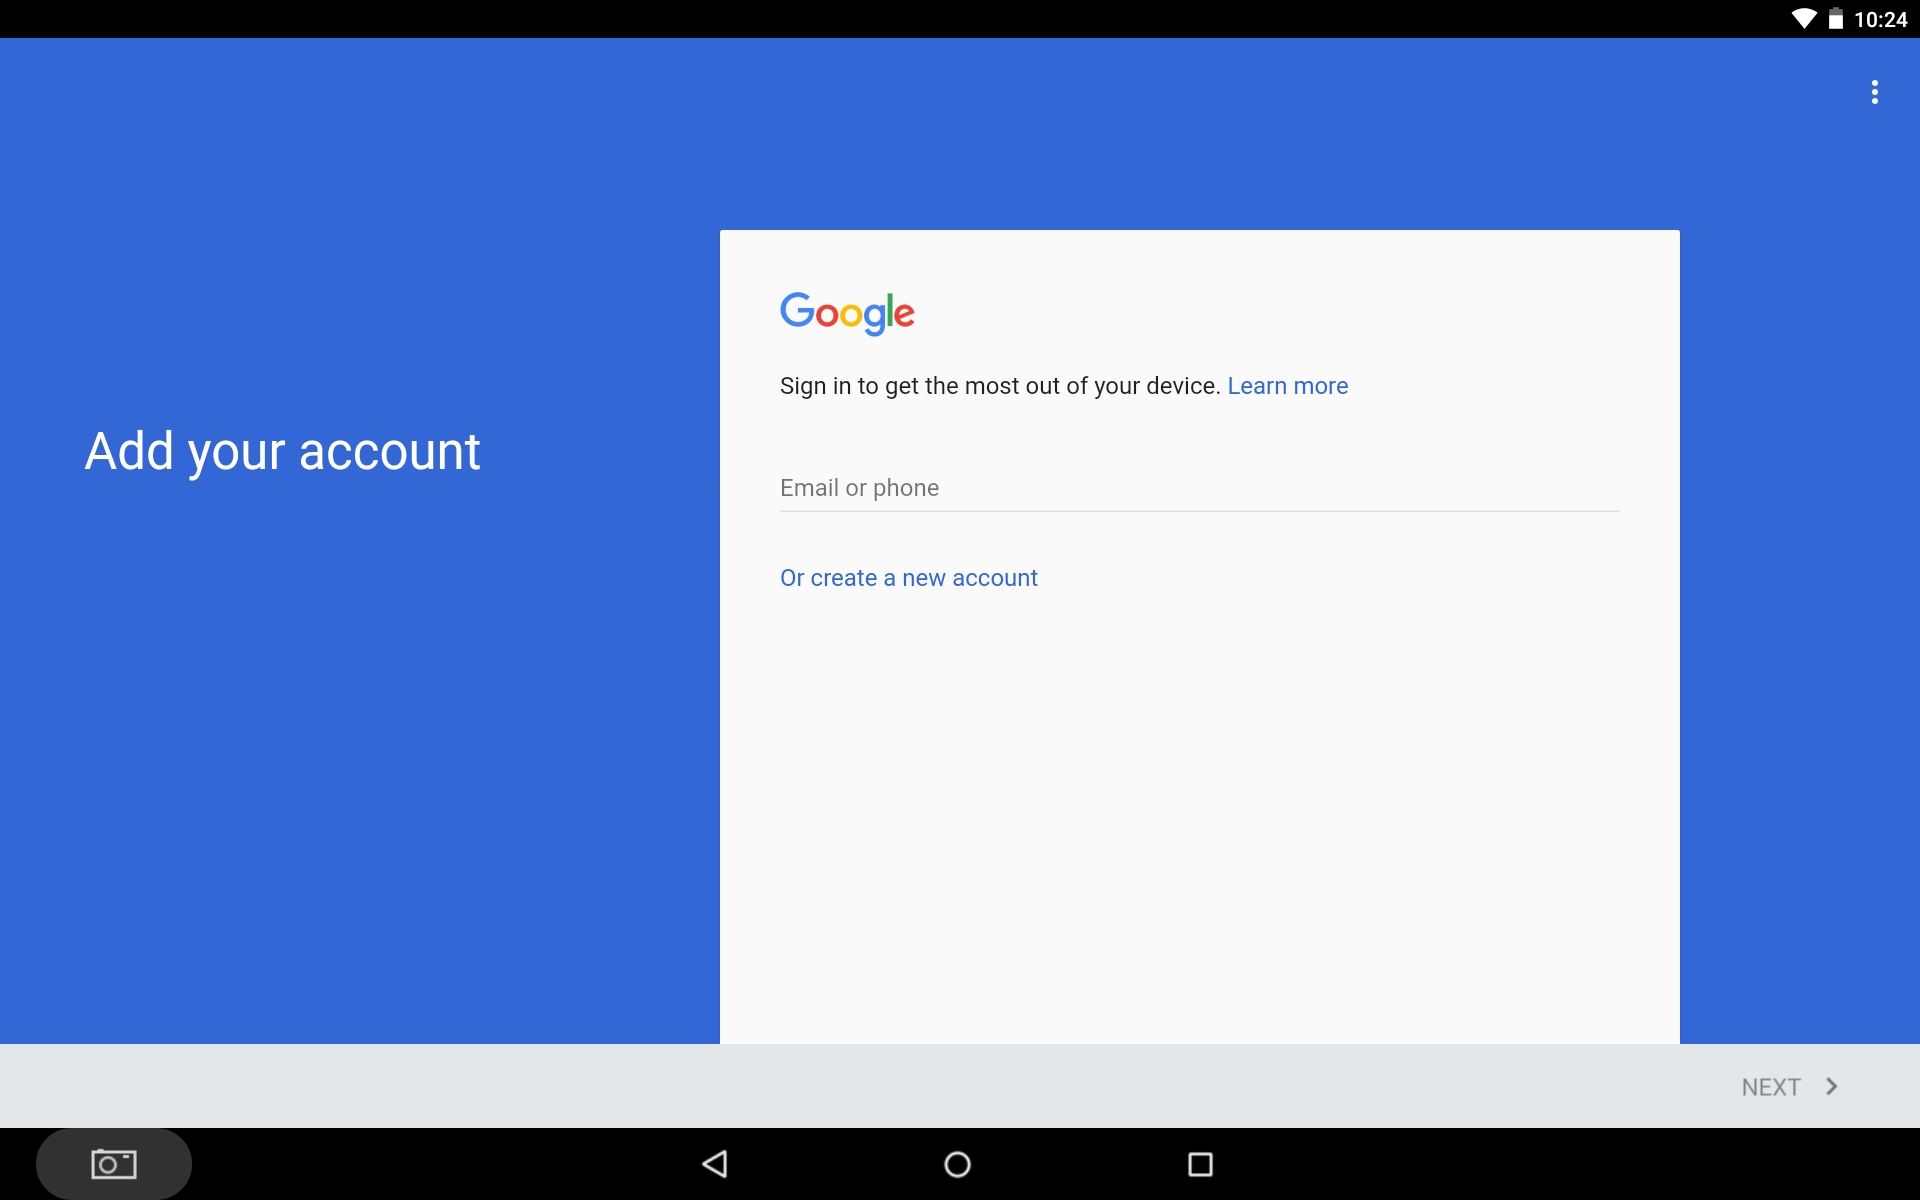
Task: Click the Google logo
Action: [x=847, y=313]
